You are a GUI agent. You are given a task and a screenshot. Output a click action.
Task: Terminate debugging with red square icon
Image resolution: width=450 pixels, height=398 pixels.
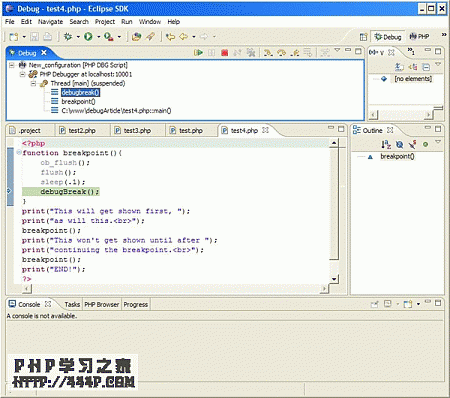pos(225,53)
